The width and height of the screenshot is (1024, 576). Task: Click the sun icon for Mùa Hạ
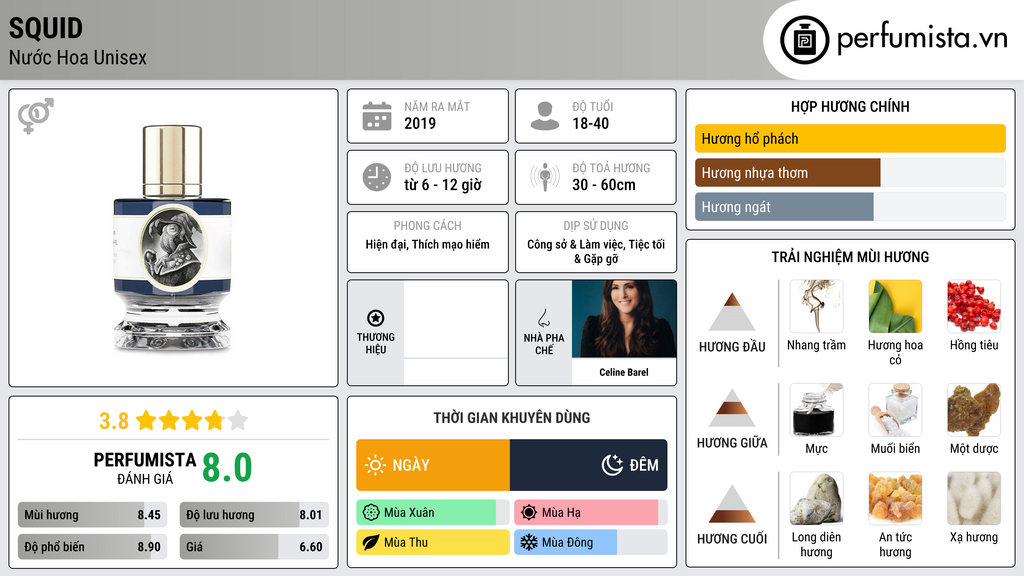(x=529, y=513)
